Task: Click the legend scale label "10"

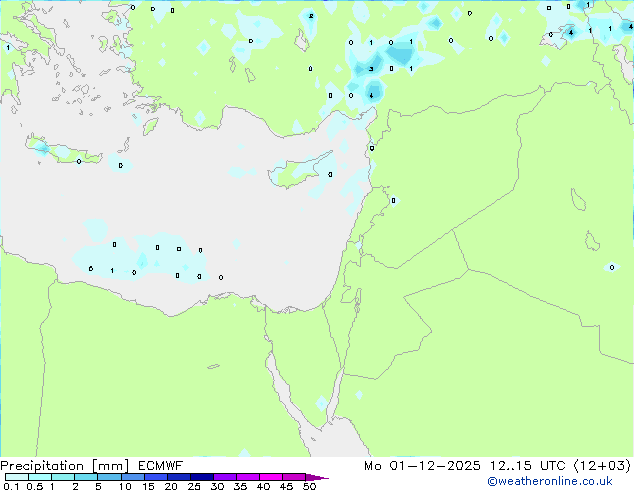Action: tap(125, 486)
